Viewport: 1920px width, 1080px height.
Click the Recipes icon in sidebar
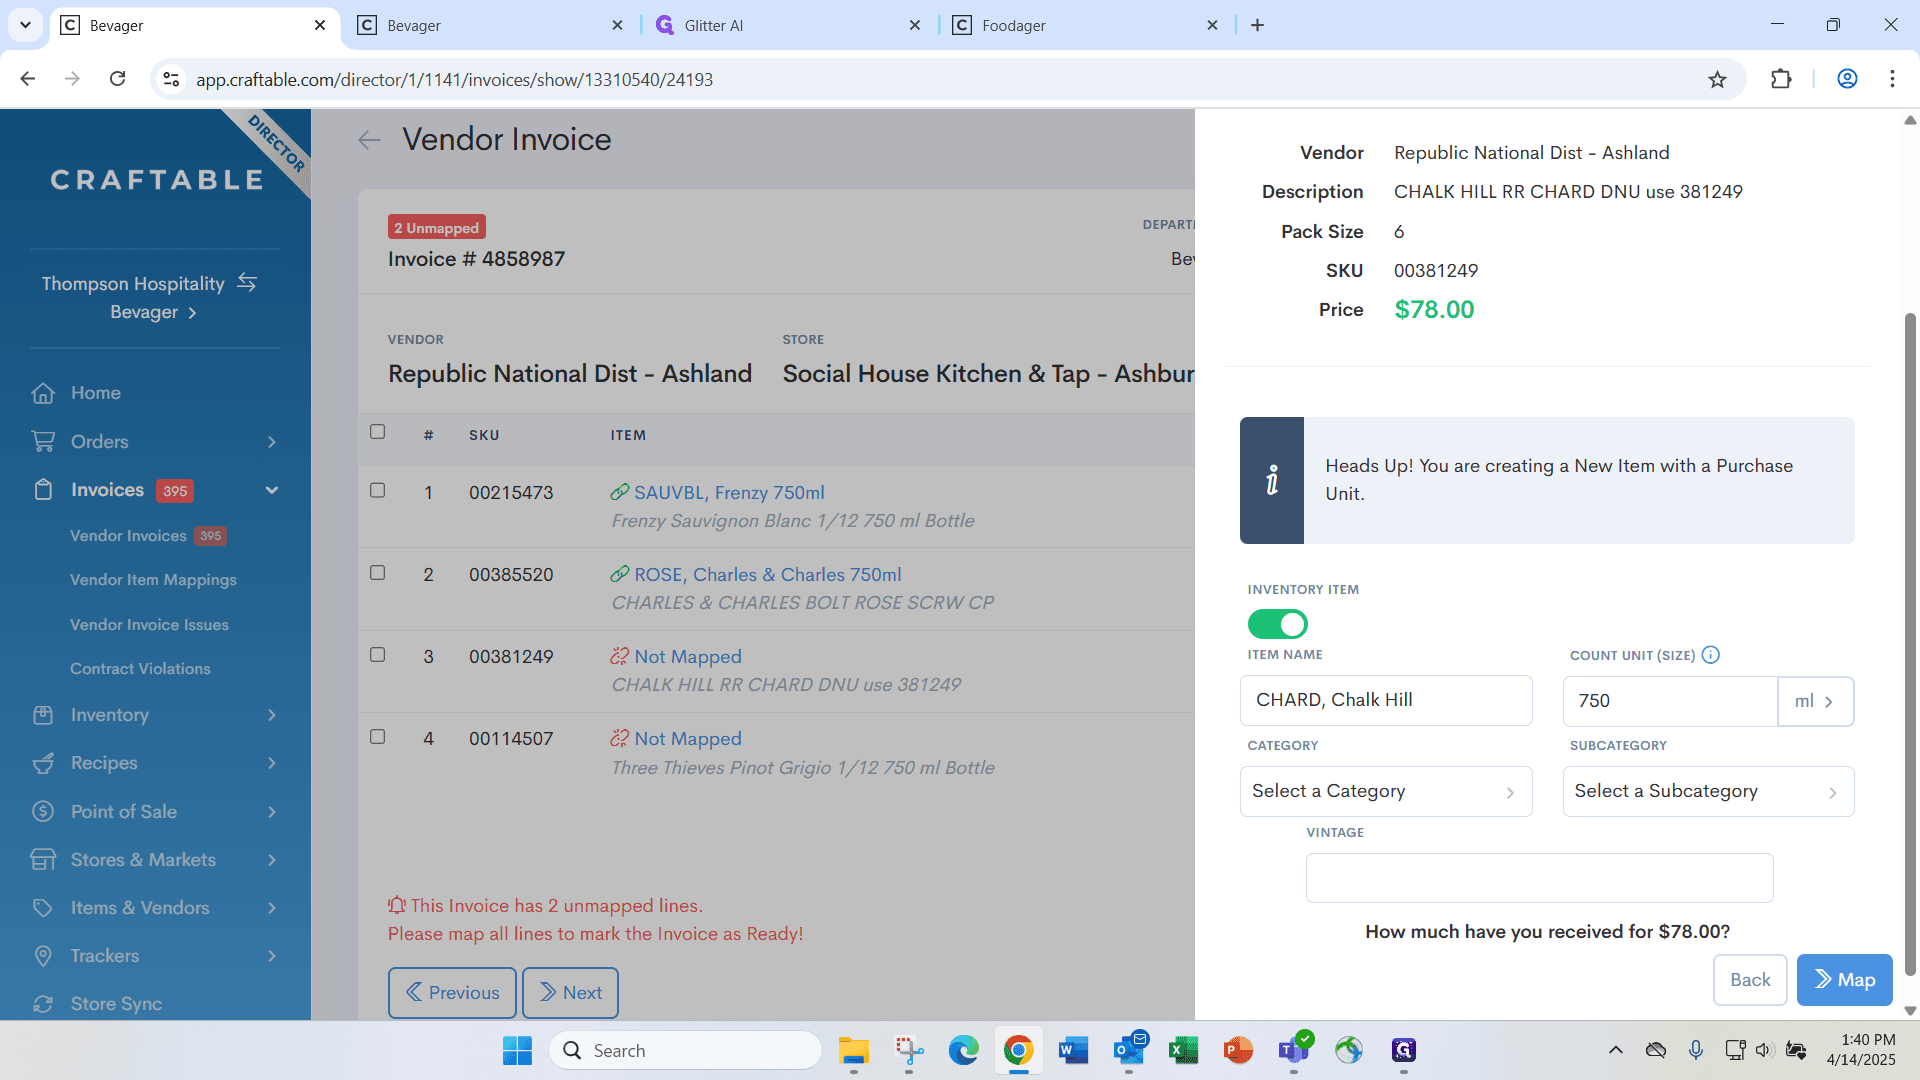(43, 763)
